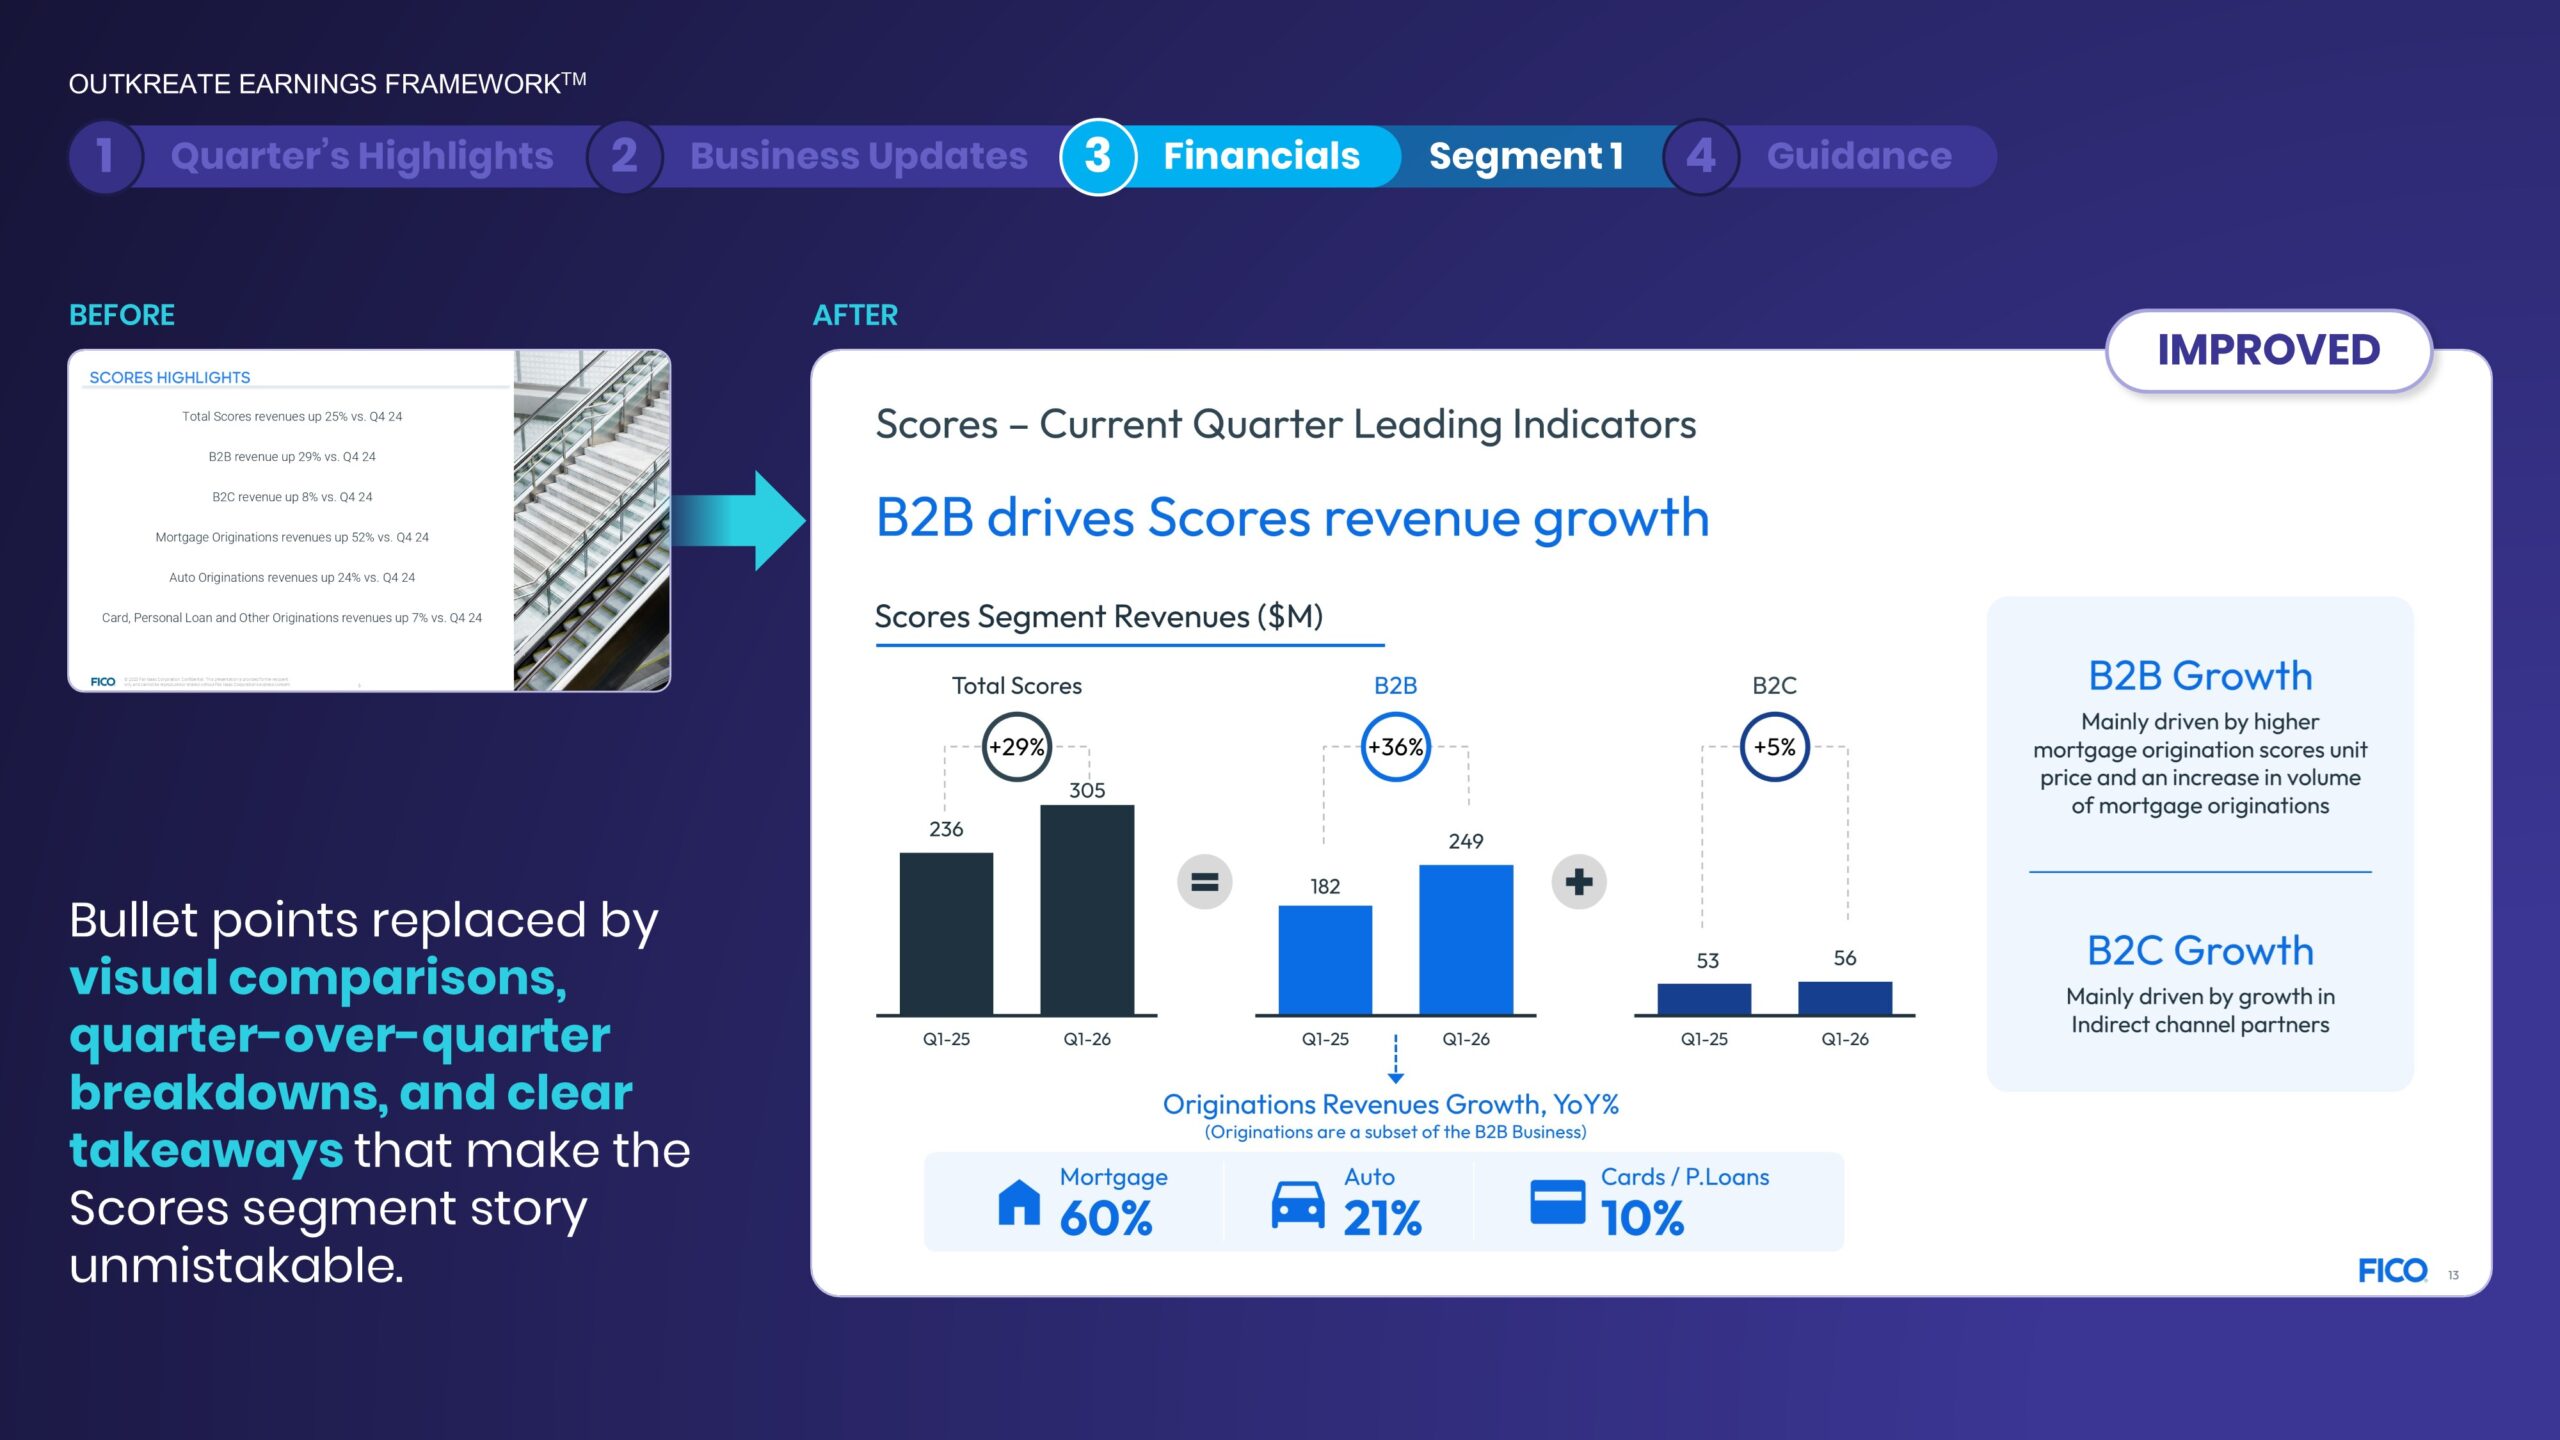Screen dimensions: 2560x1440
Task: Click the Segment 1 sub-tab
Action: pos(1526,156)
